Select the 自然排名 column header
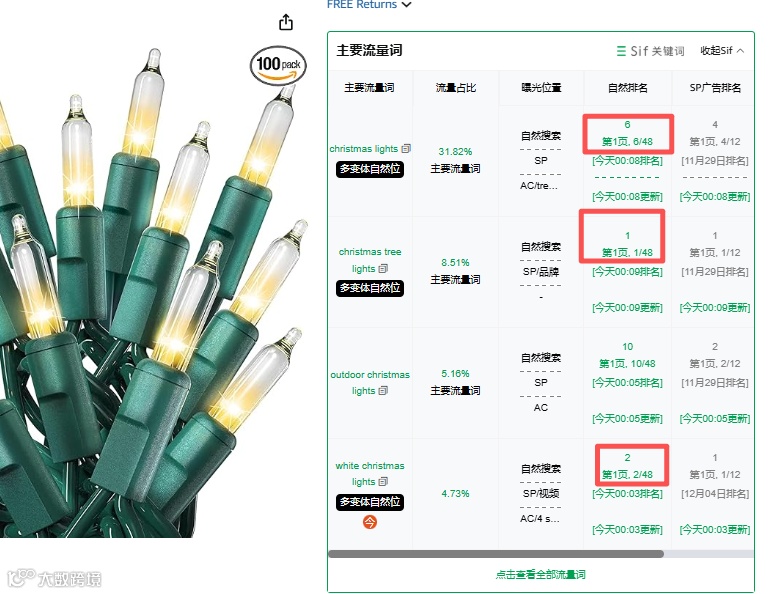The width and height of the screenshot is (773, 594). (628, 88)
